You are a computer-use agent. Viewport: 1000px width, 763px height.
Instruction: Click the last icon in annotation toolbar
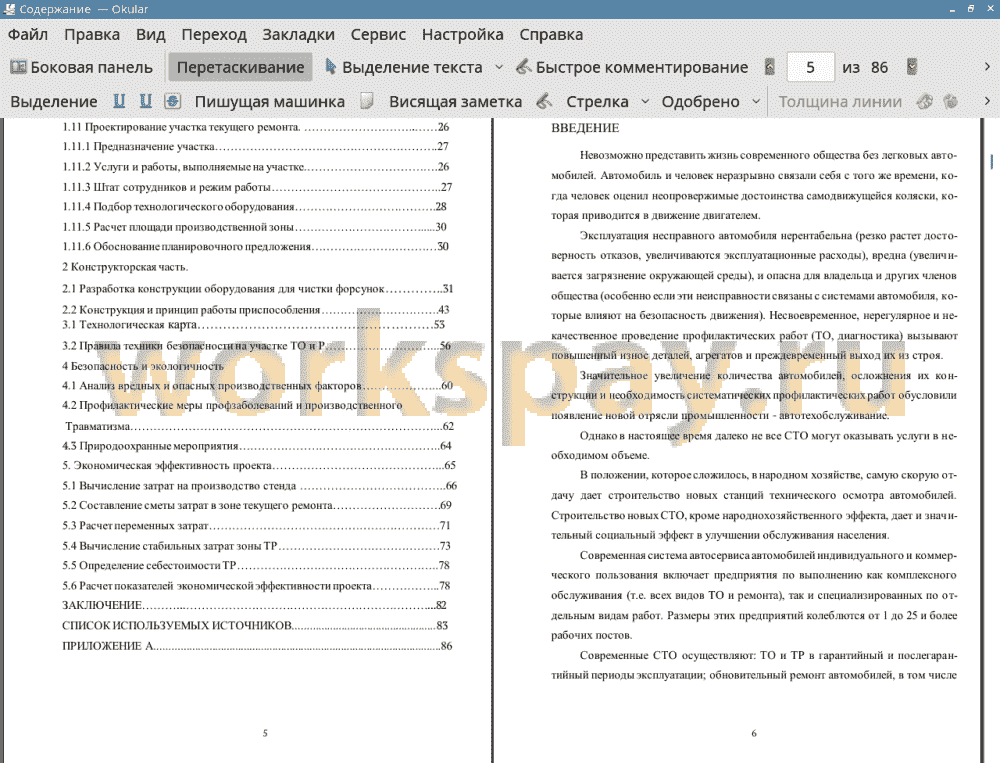tap(951, 101)
